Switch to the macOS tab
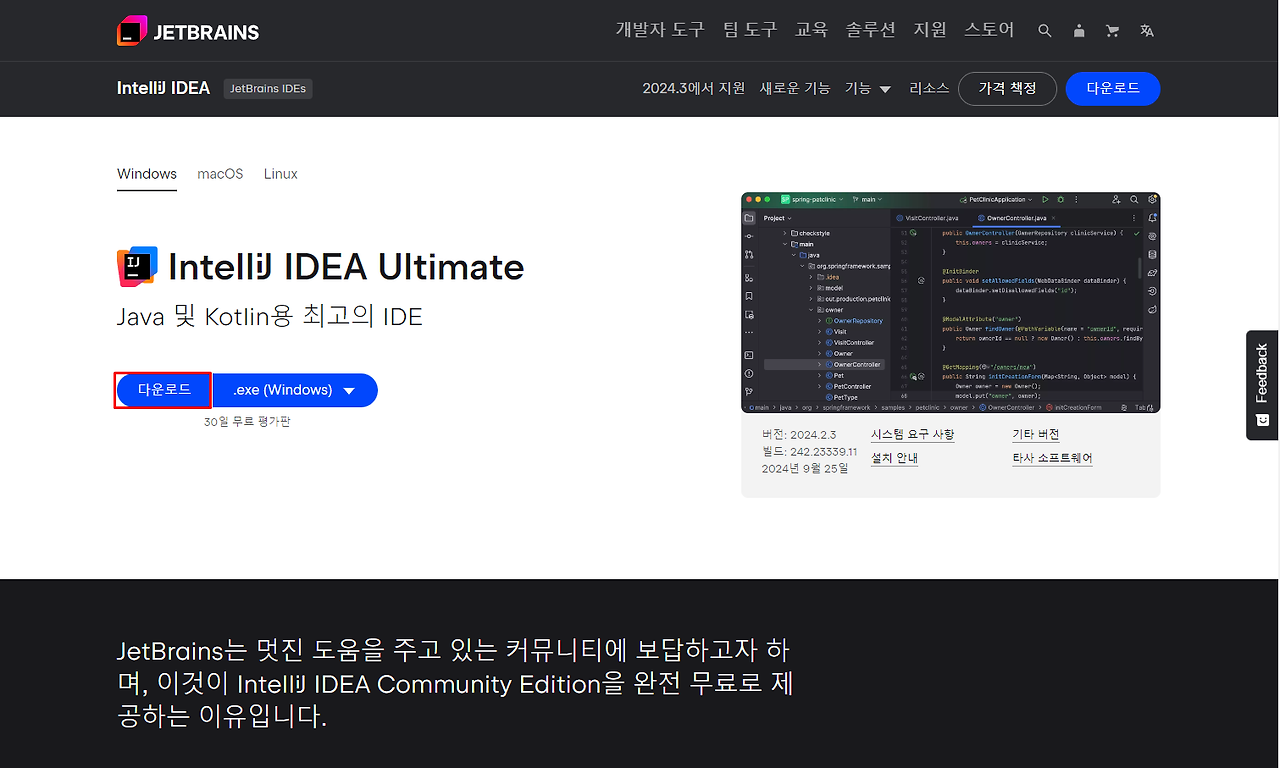1280x768 pixels. (220, 174)
